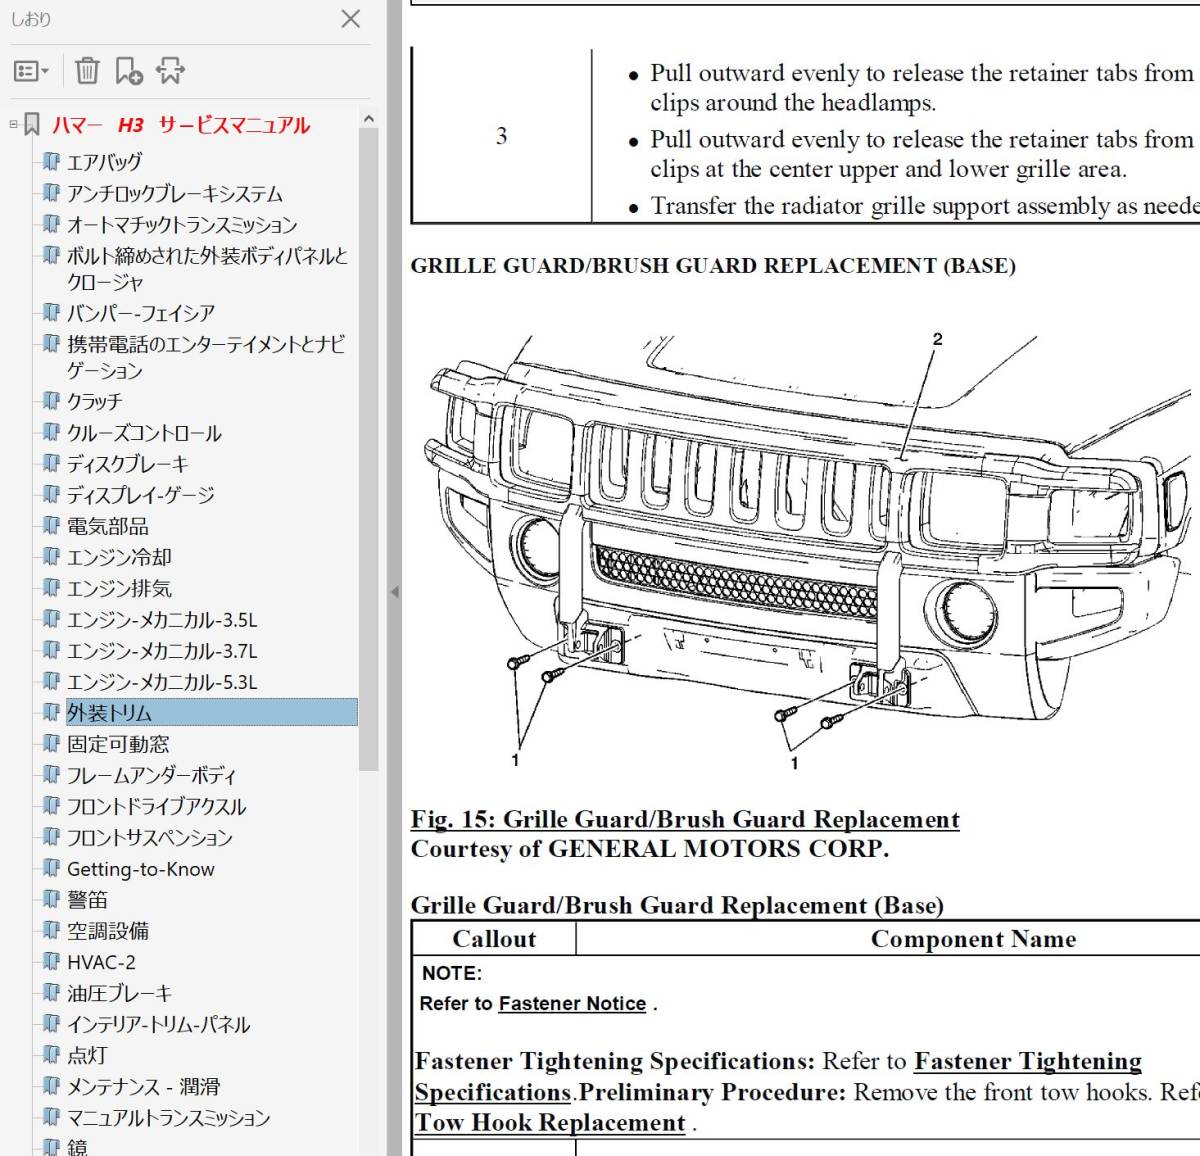Go to the 警笛 bookmark
Image resolution: width=1200 pixels, height=1156 pixels.
point(87,900)
